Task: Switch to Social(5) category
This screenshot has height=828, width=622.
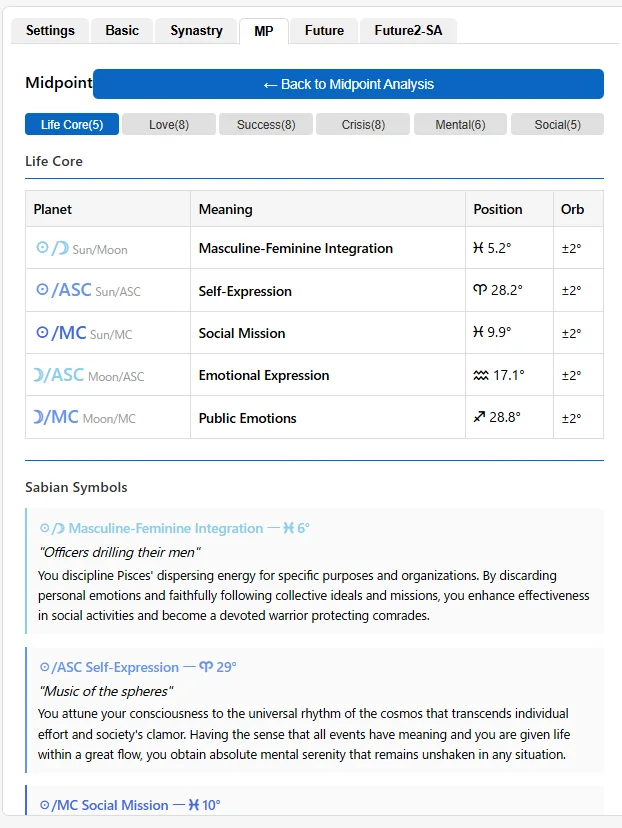Action: (x=558, y=125)
